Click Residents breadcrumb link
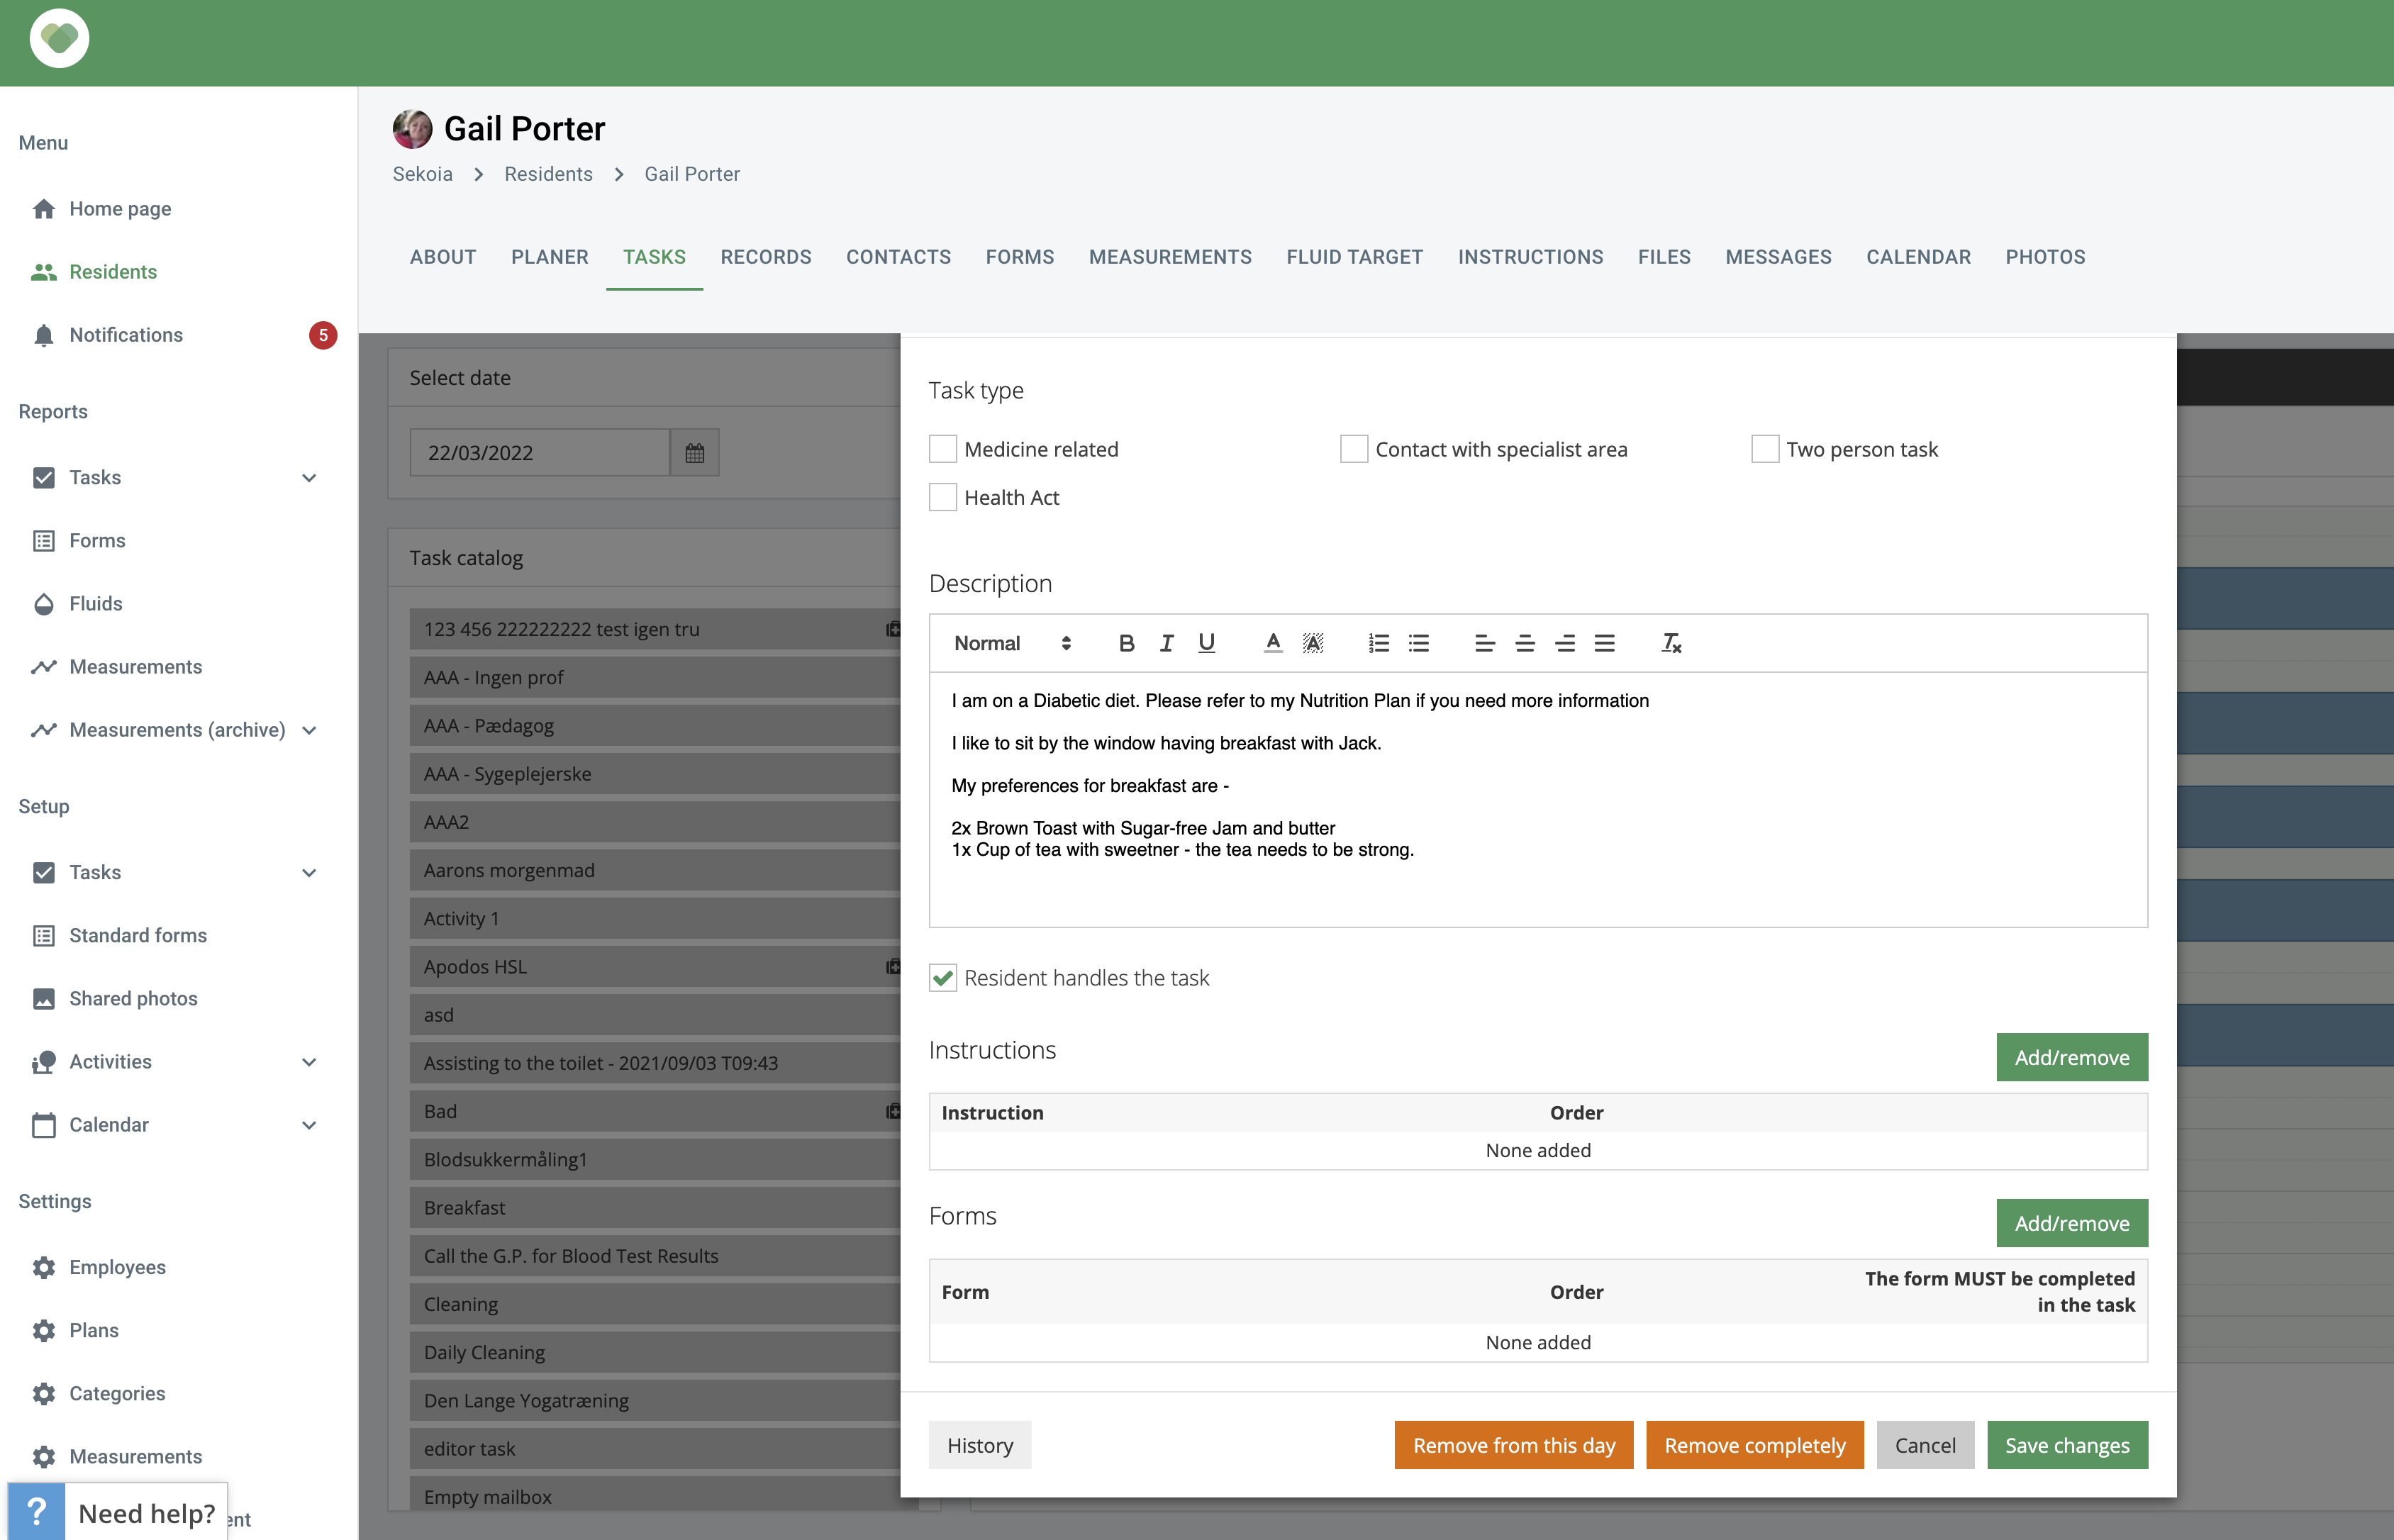Screen dimensions: 2394x1540 548,174
